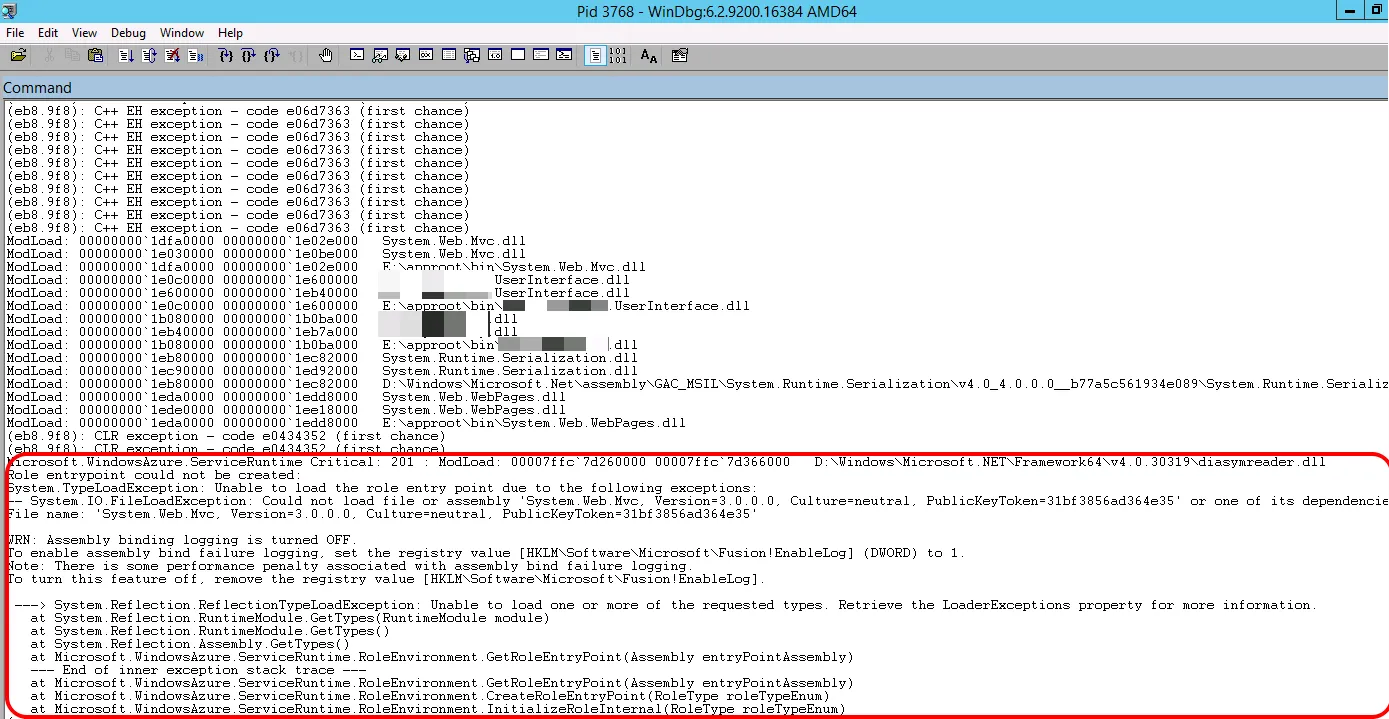Screen dimensions: 1389x719
Task: Click the 'CreateRoleEntryPoint(RoleType roleTypeEnum)' stack line
Action: click(430, 696)
